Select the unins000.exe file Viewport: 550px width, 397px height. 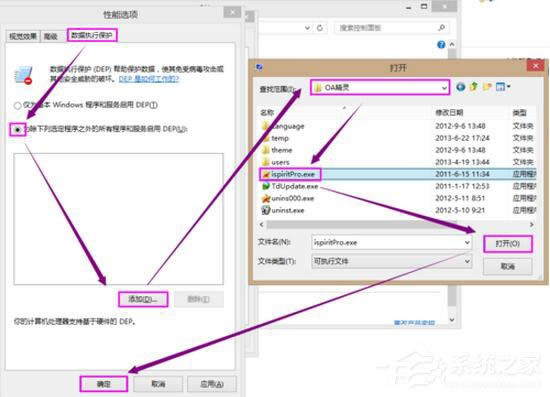[x=293, y=198]
